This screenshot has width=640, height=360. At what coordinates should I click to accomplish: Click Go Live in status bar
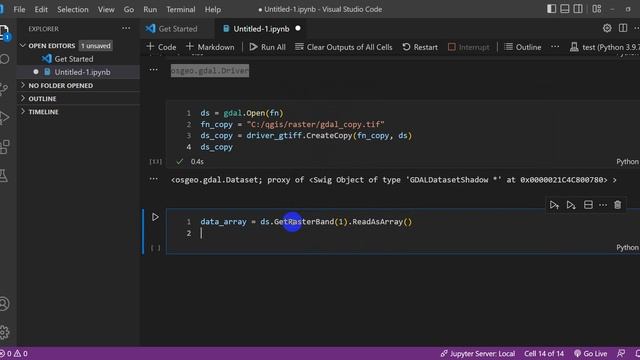point(591,353)
